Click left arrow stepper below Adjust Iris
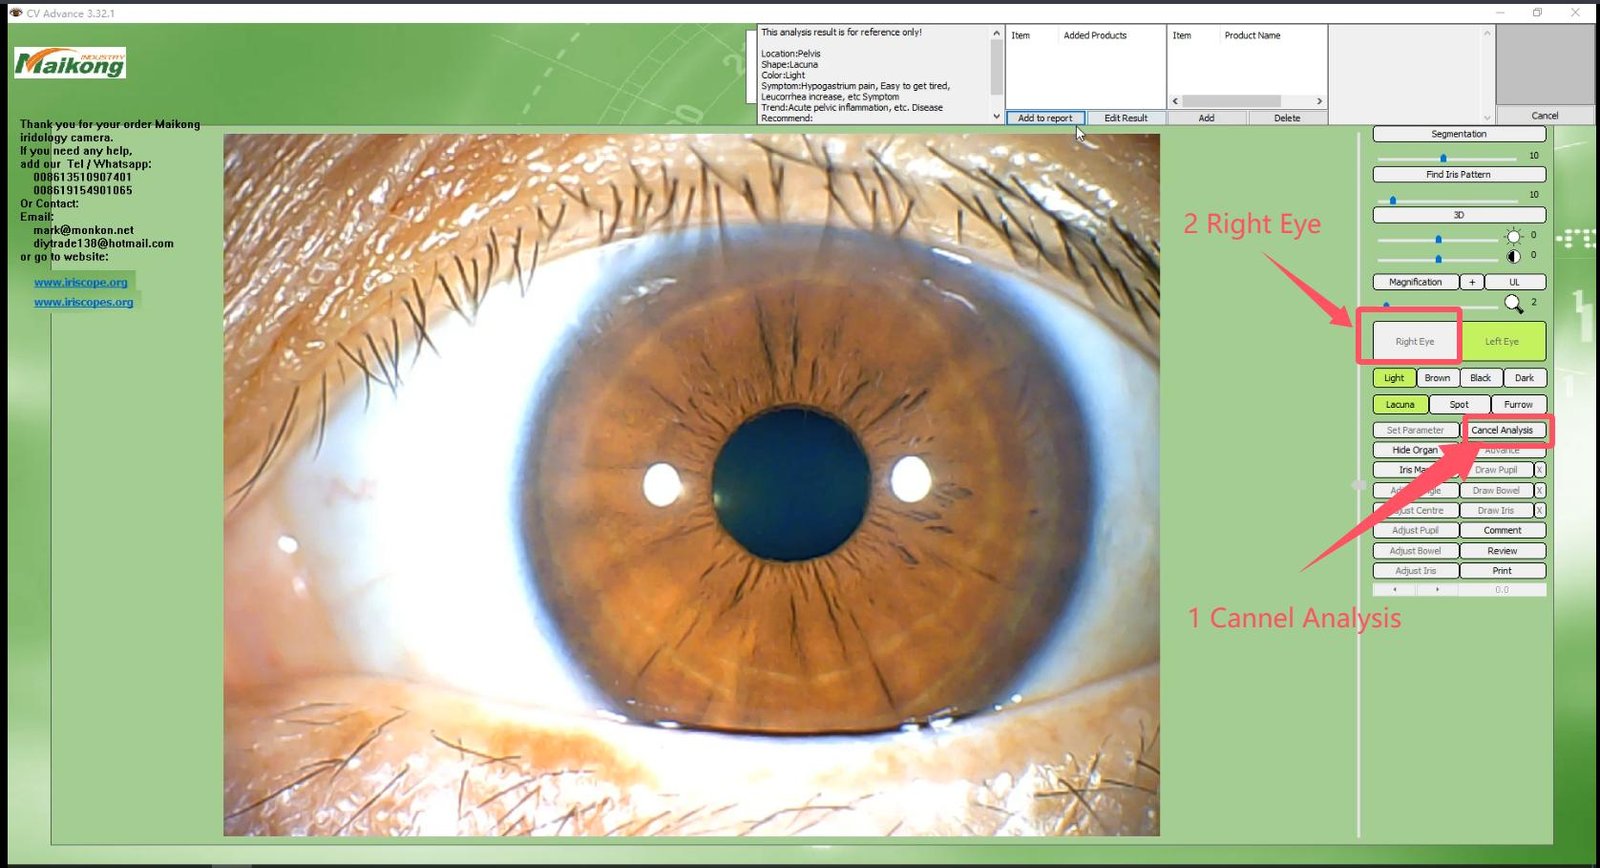This screenshot has height=868, width=1600. (1395, 590)
